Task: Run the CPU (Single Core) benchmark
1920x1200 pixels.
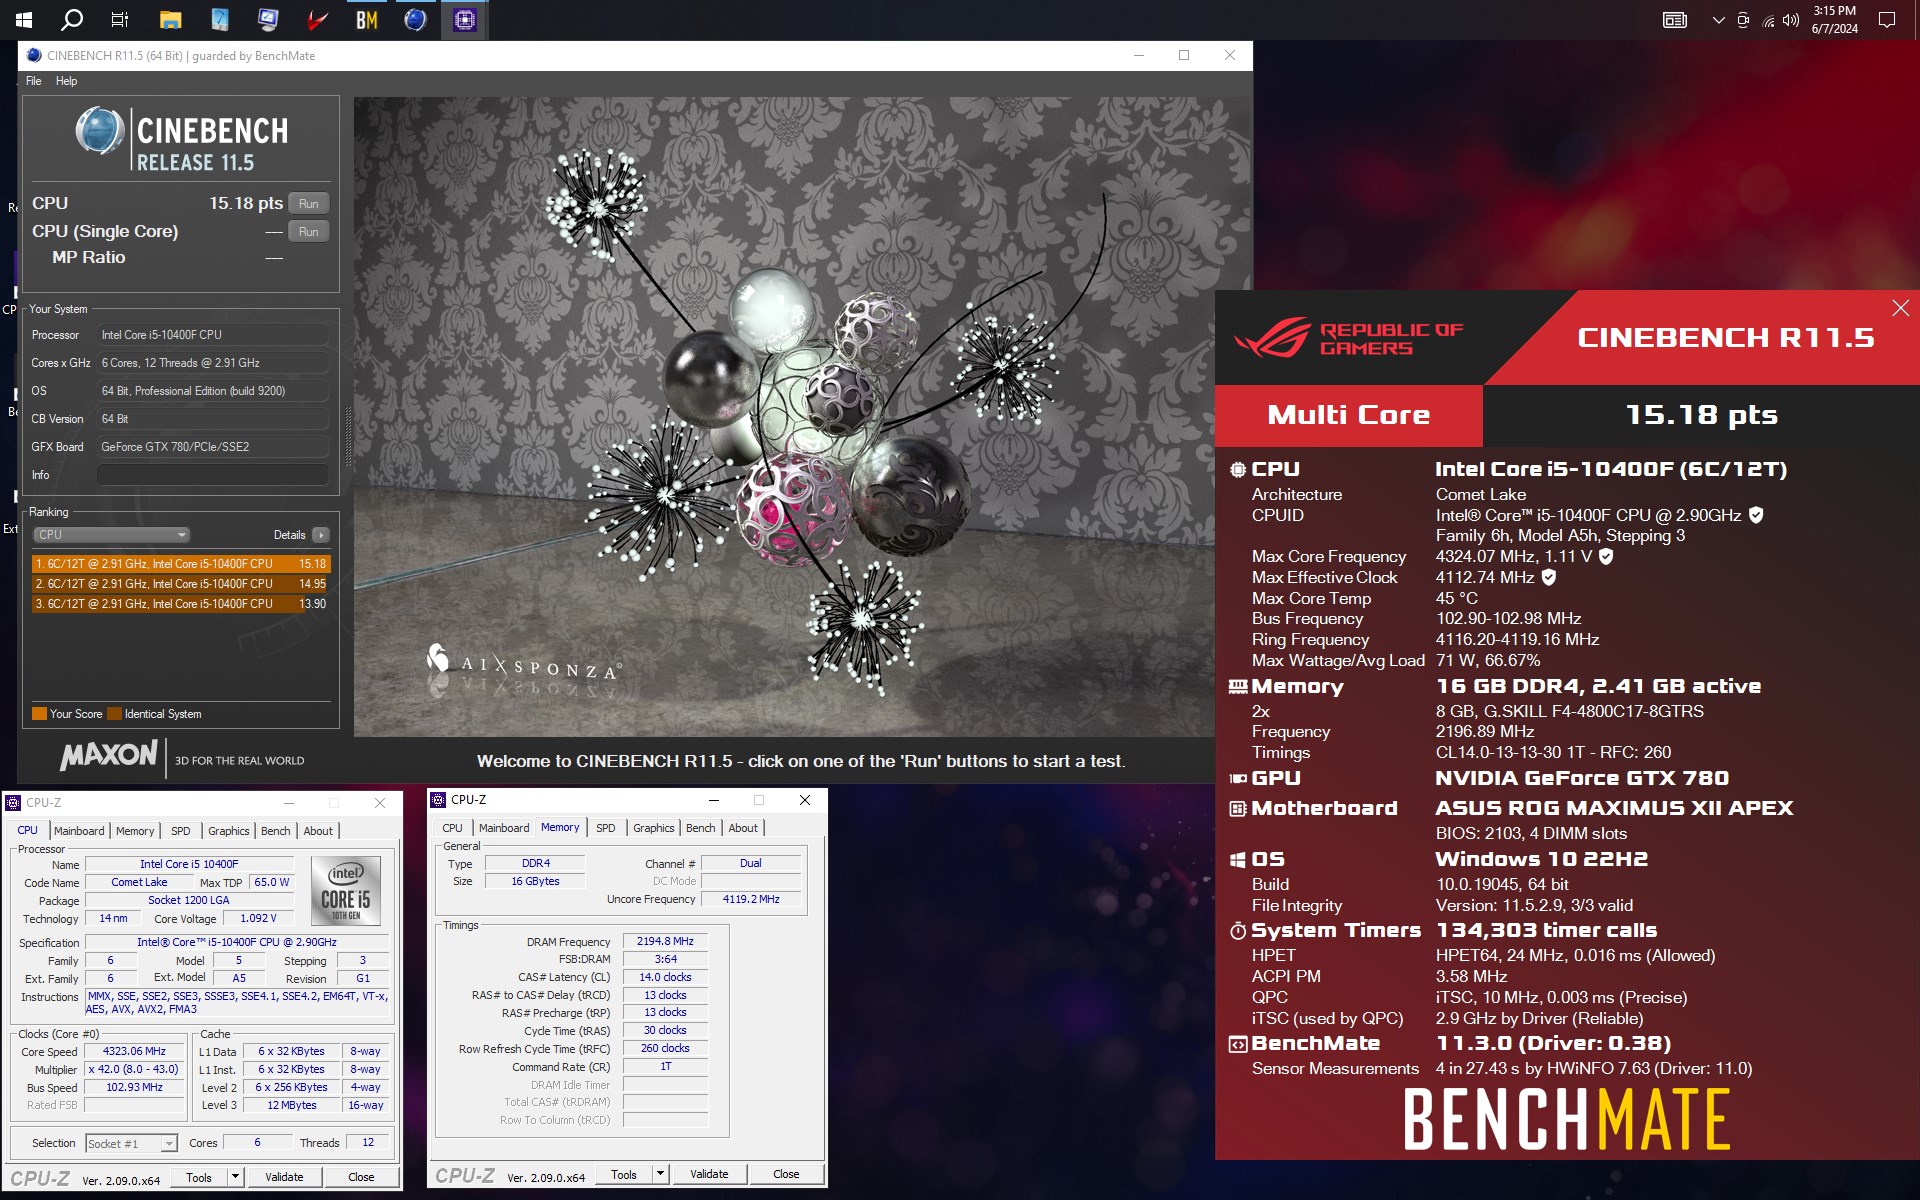Action: point(308,231)
